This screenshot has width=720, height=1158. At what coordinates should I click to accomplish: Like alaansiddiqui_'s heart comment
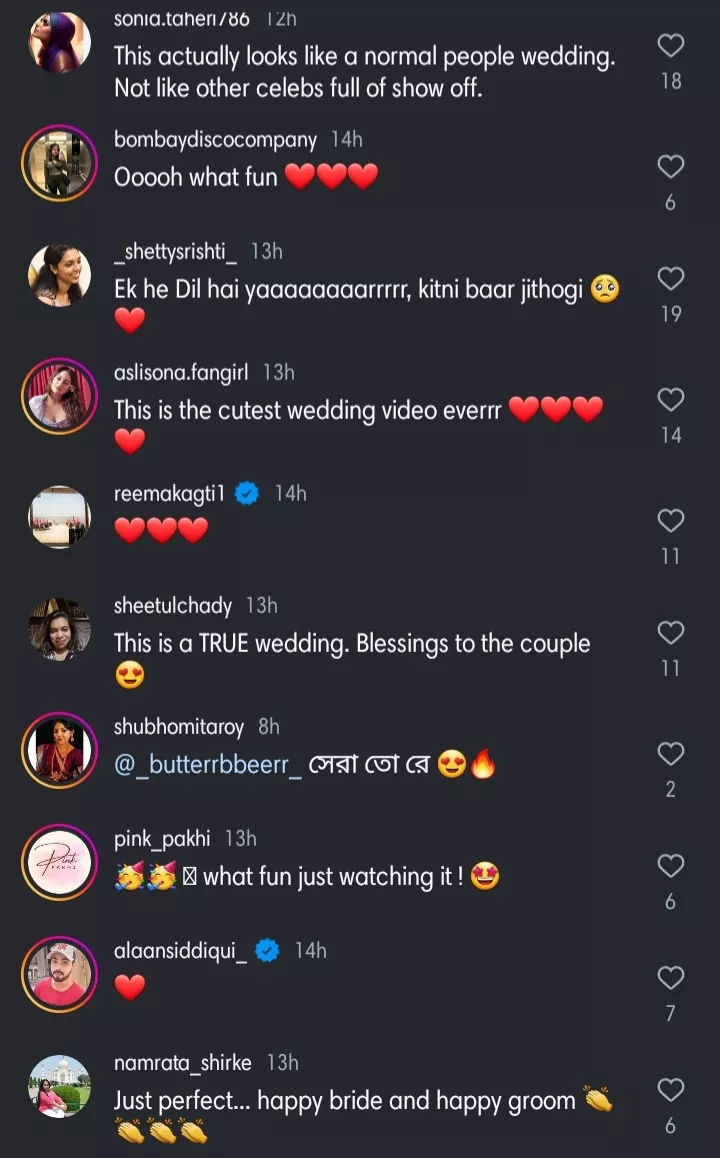(x=671, y=978)
